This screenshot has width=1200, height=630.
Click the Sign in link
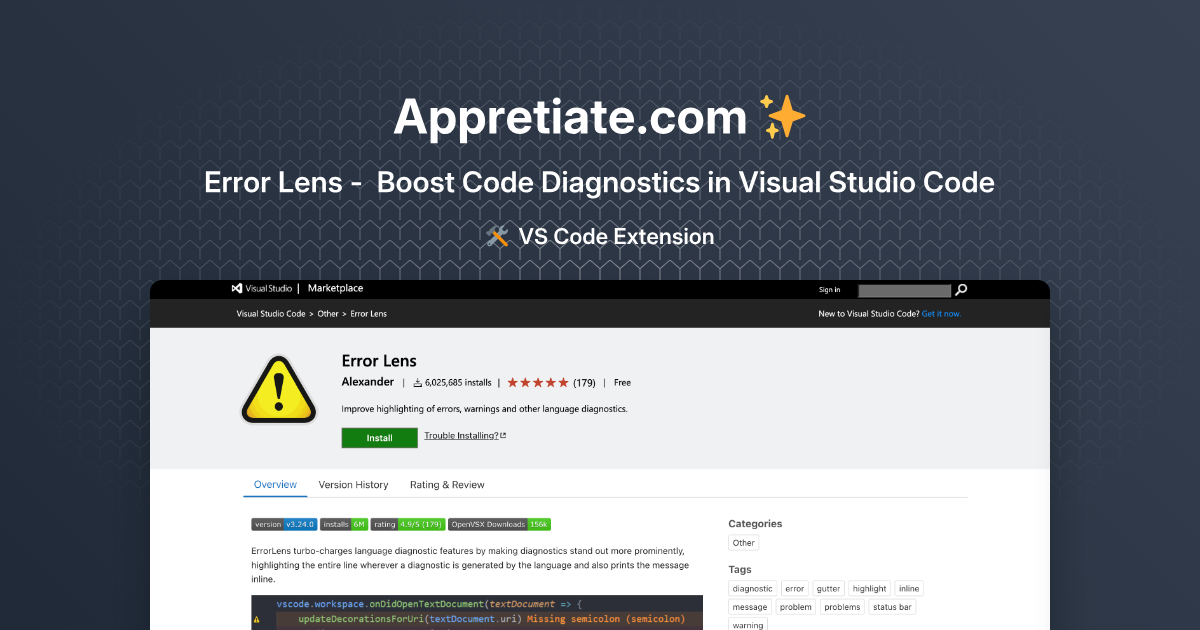tap(829, 290)
